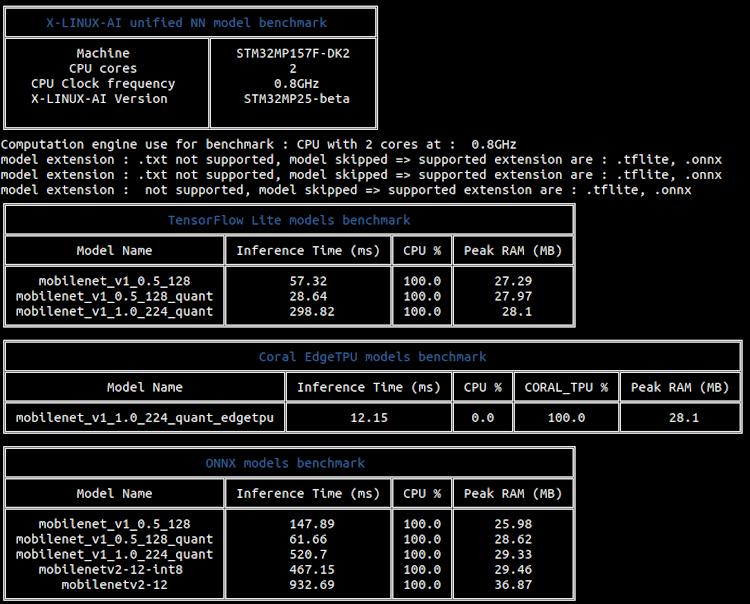Click the 'Coral EdgeTPU models benchmark' heading
The height and width of the screenshot is (604, 750).
pyautogui.click(x=373, y=357)
